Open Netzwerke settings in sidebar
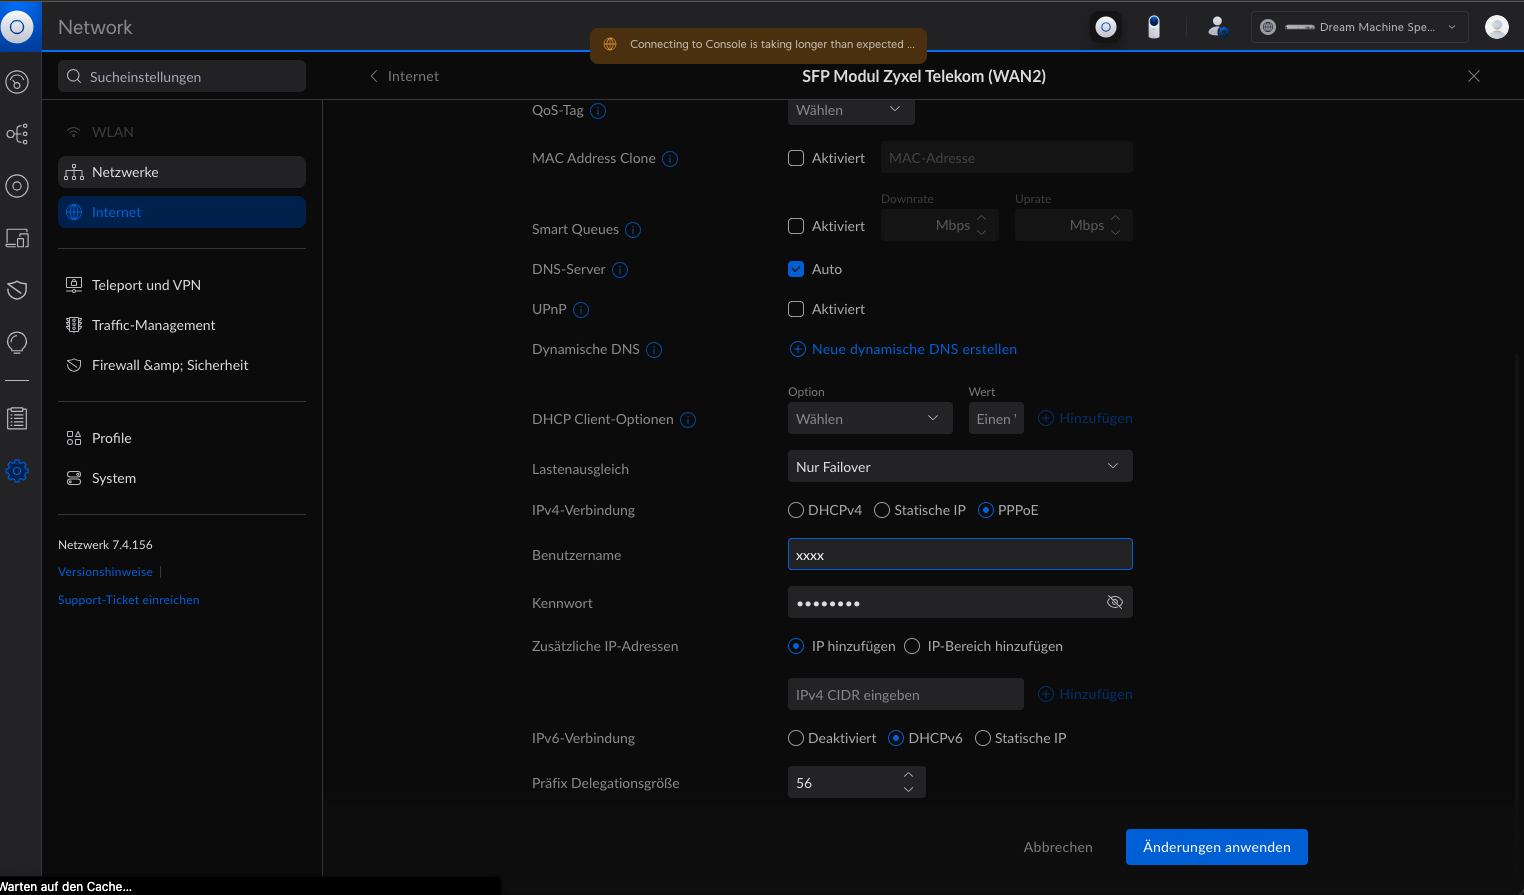 tap(182, 172)
